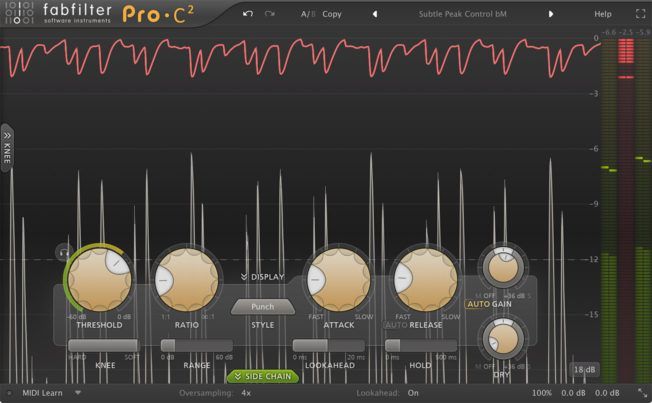
Task: Click the ATTACK label
Action: click(339, 325)
